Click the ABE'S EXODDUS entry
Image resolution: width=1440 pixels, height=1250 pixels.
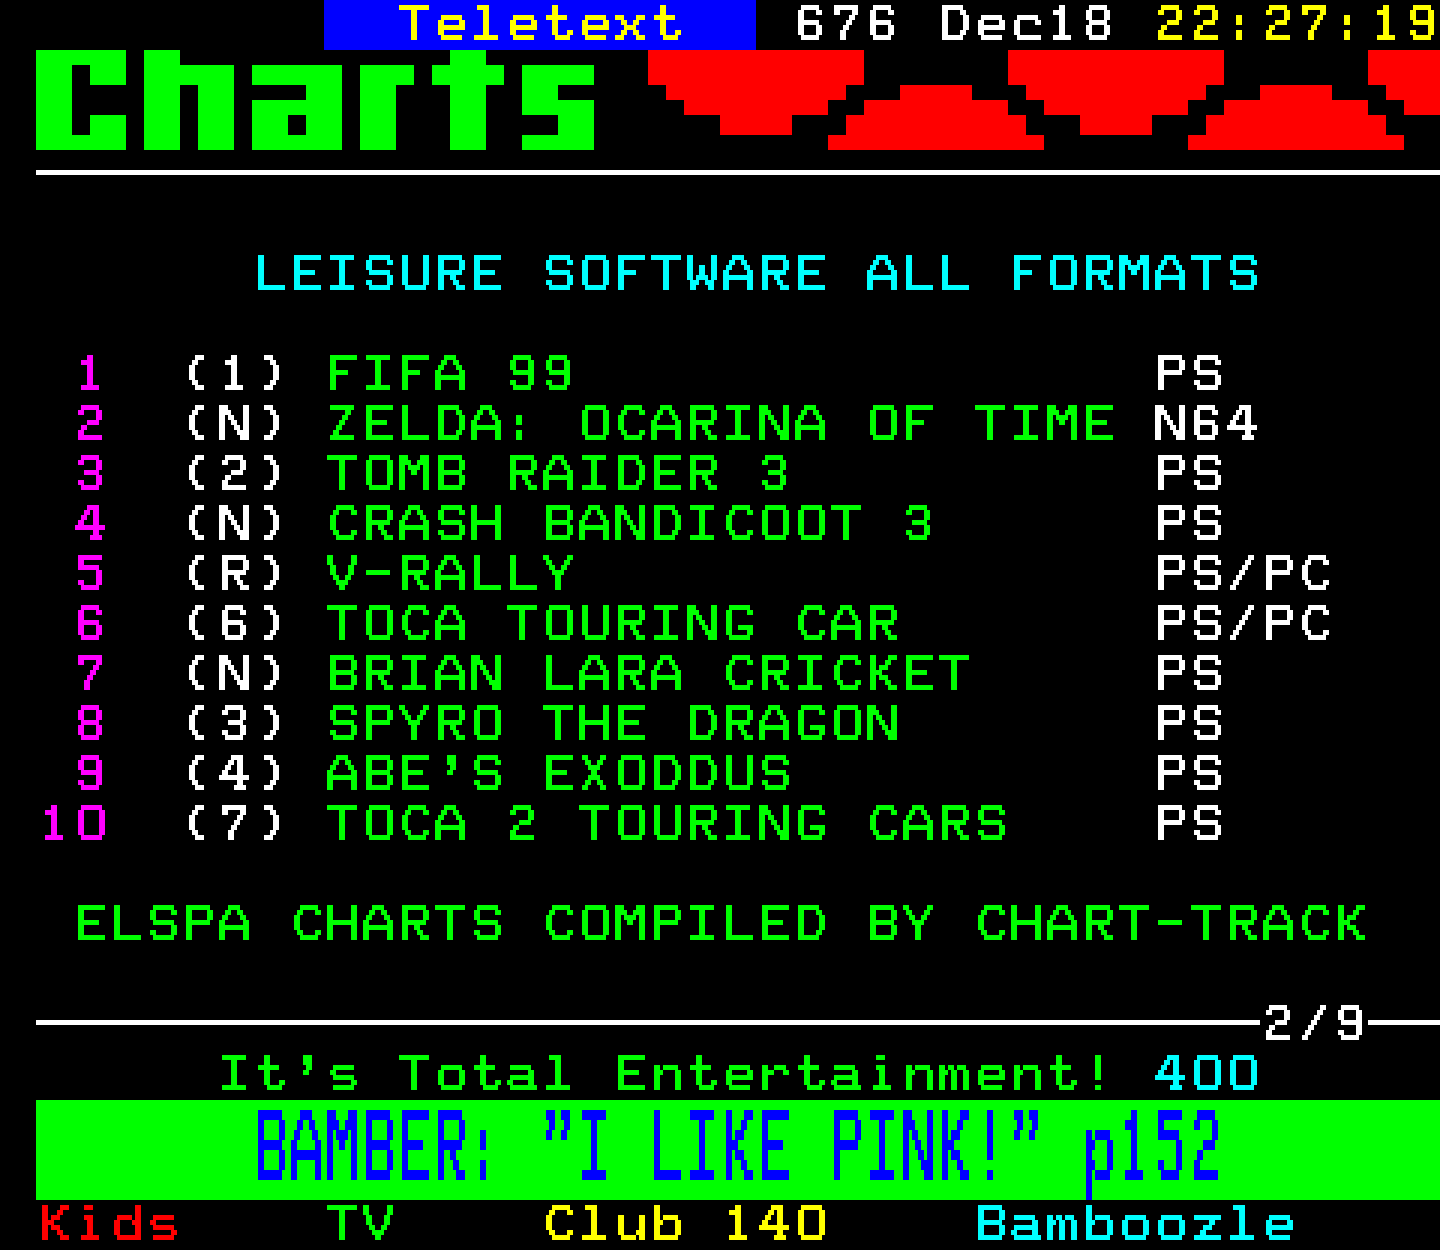[559, 774]
